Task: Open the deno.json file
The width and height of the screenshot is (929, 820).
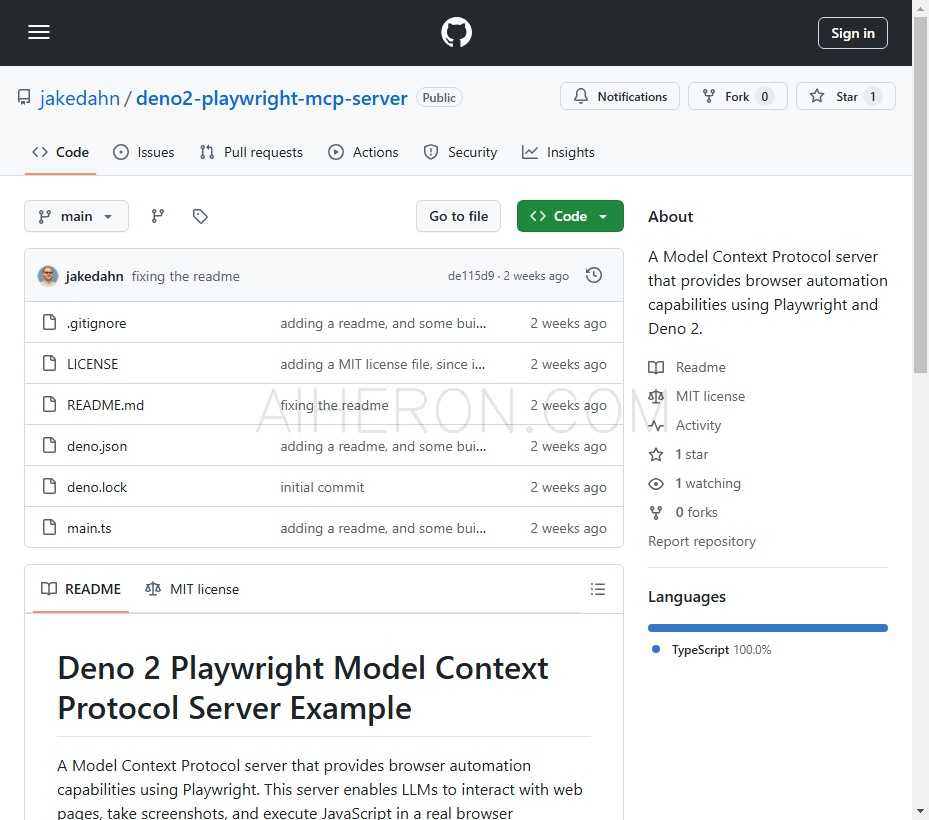Action: 97,446
